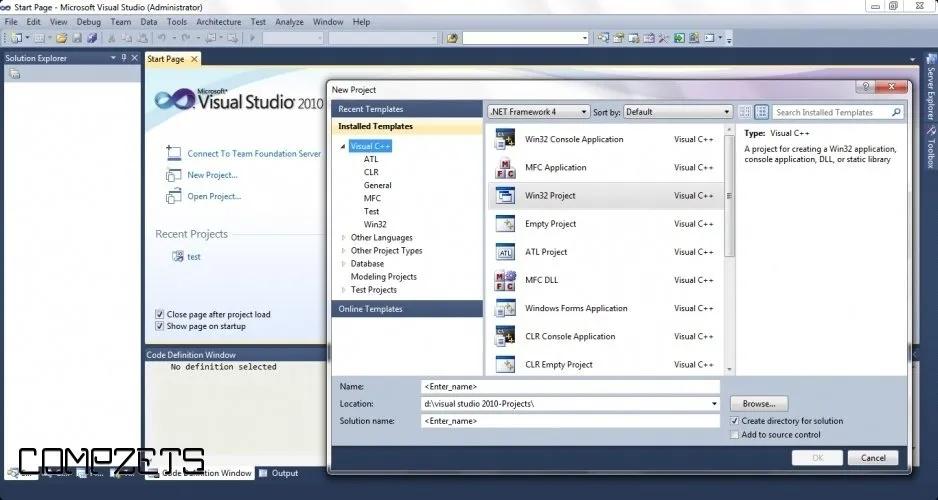Click the Save All toolbar icon
Screen dimensions: 938x500
pos(92,38)
